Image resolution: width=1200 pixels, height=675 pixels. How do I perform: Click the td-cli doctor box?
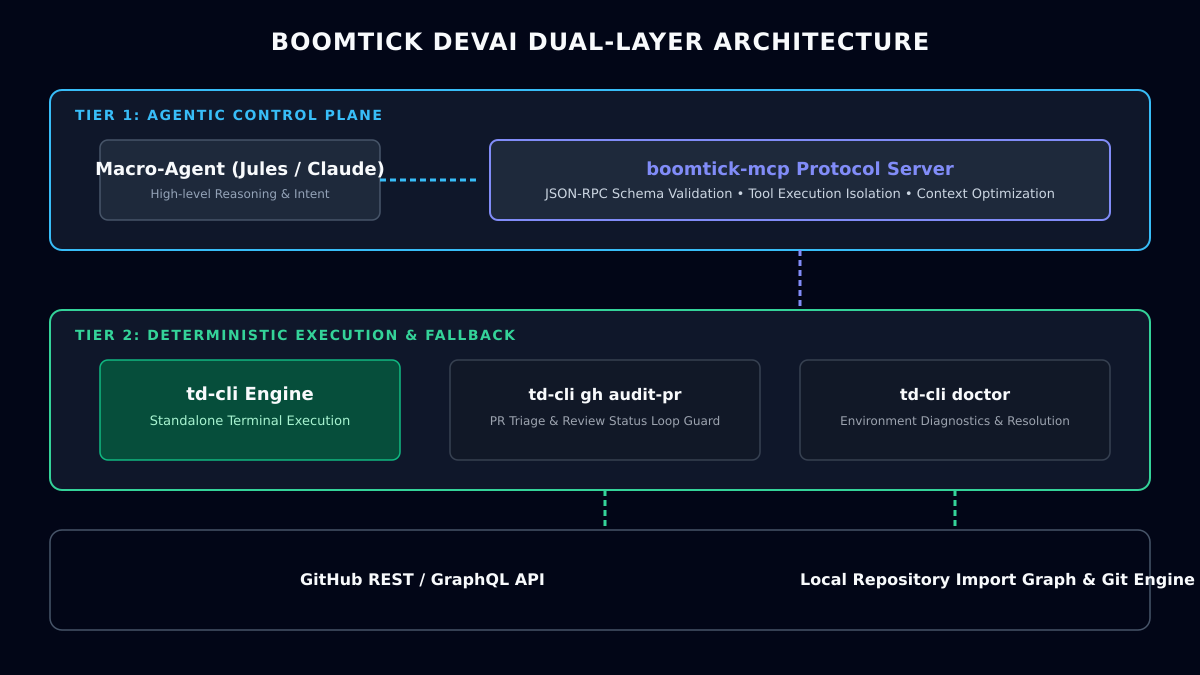(x=955, y=410)
